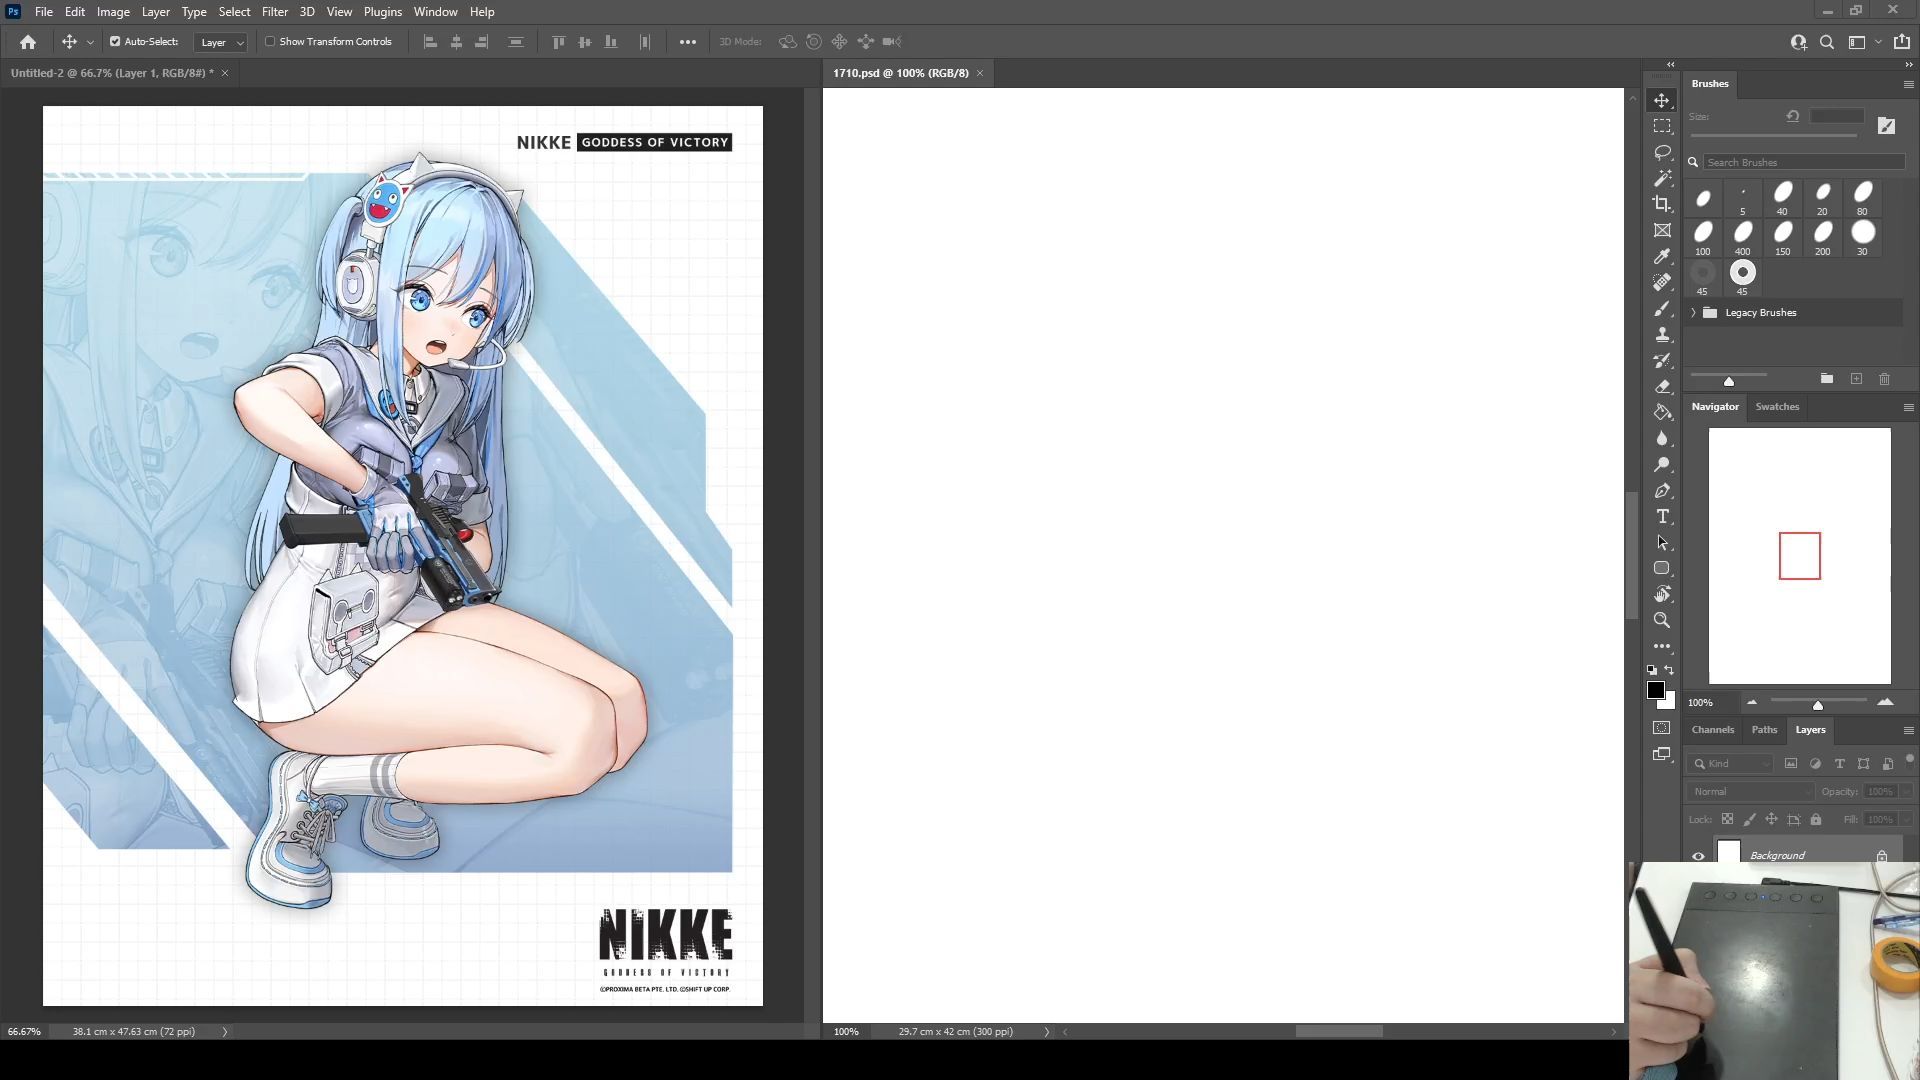Delete brush with trash icon
The image size is (1920, 1080).
point(1885,379)
